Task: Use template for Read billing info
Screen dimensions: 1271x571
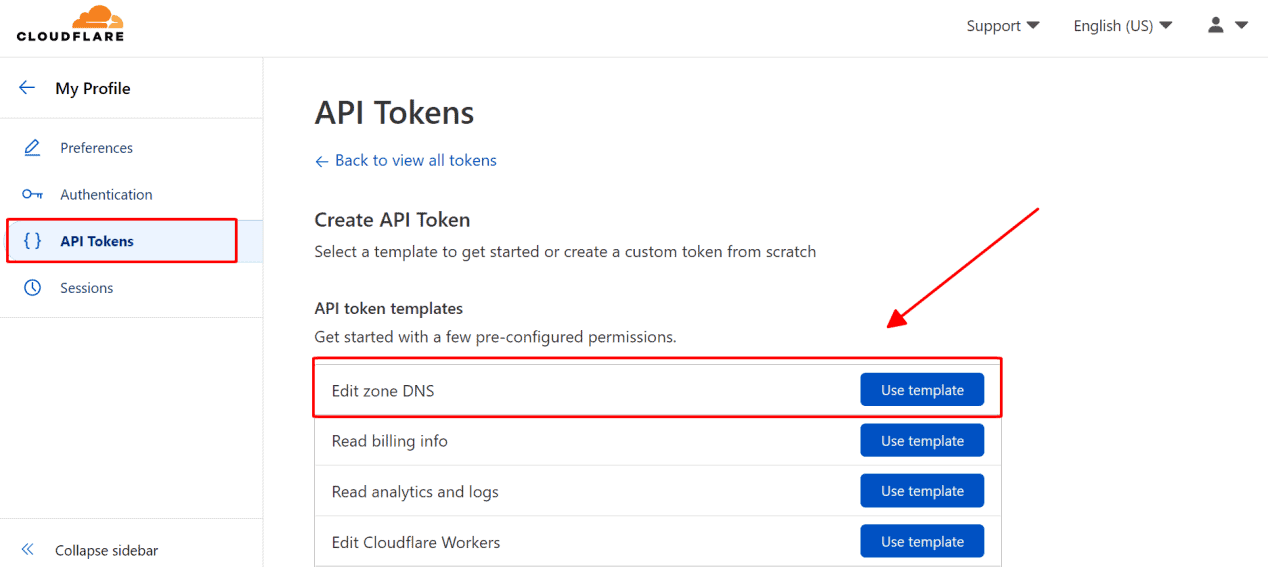Action: pos(922,441)
